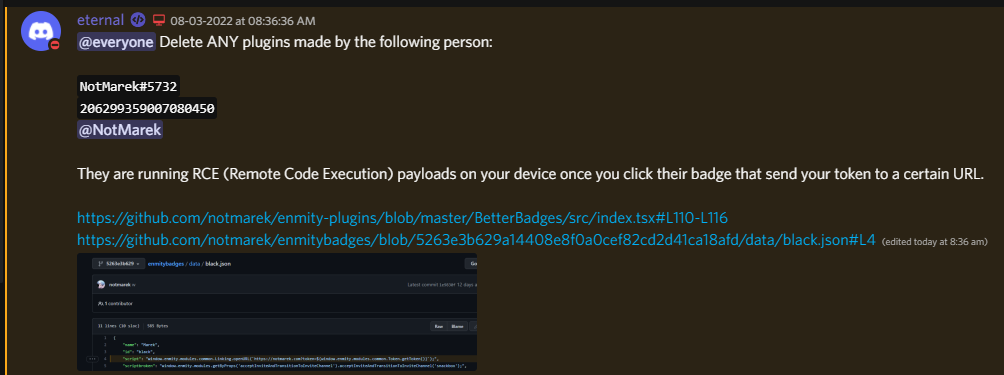Click the line 4 ellipsis expander
Image resolution: width=1004 pixels, height=375 pixels.
92,359
